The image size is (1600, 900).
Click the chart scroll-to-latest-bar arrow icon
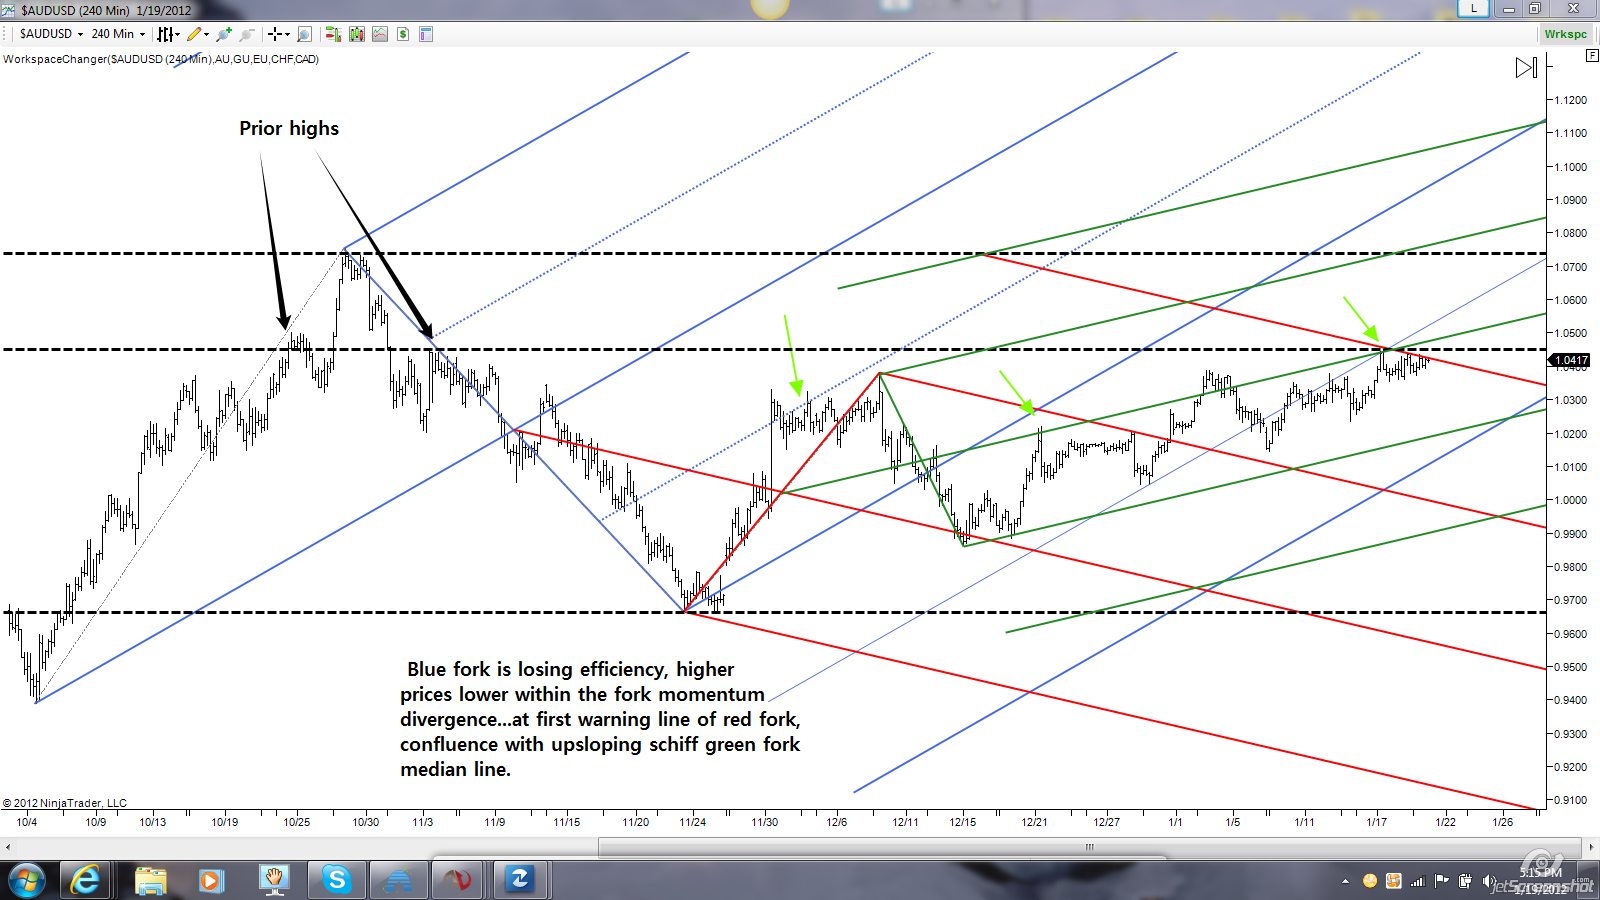(1526, 68)
